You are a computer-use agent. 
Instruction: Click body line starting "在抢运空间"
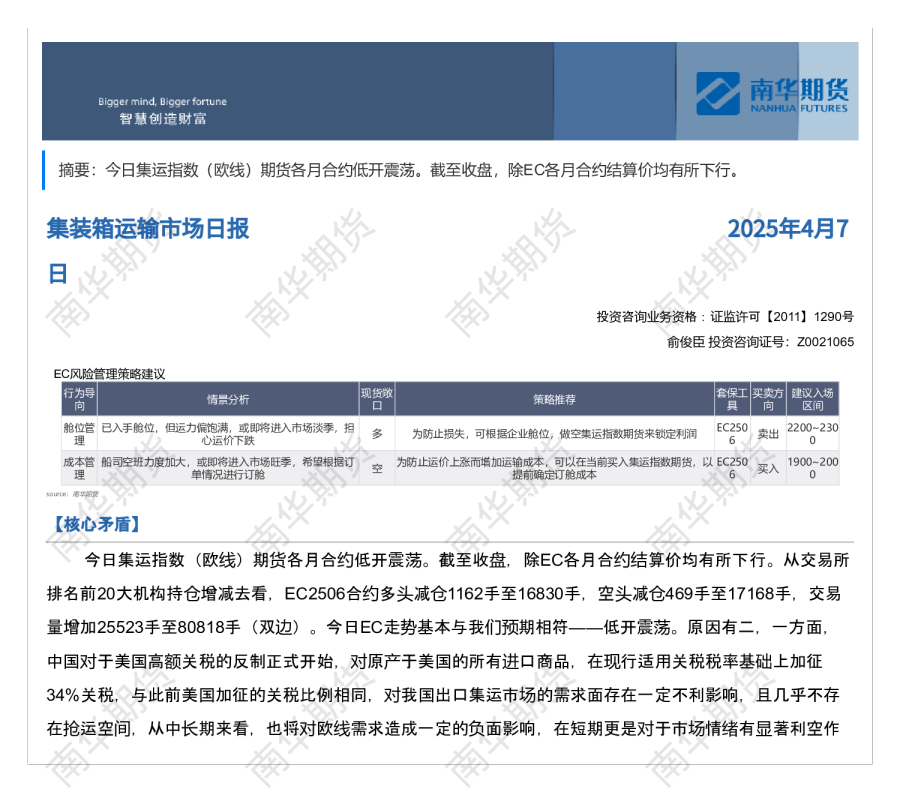[x=443, y=729]
